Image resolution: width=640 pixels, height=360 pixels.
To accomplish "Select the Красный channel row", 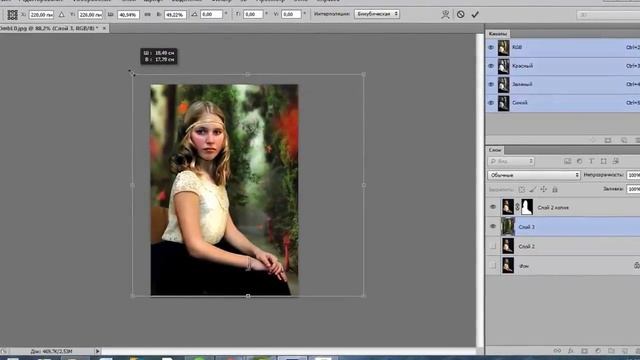I will (563, 66).
